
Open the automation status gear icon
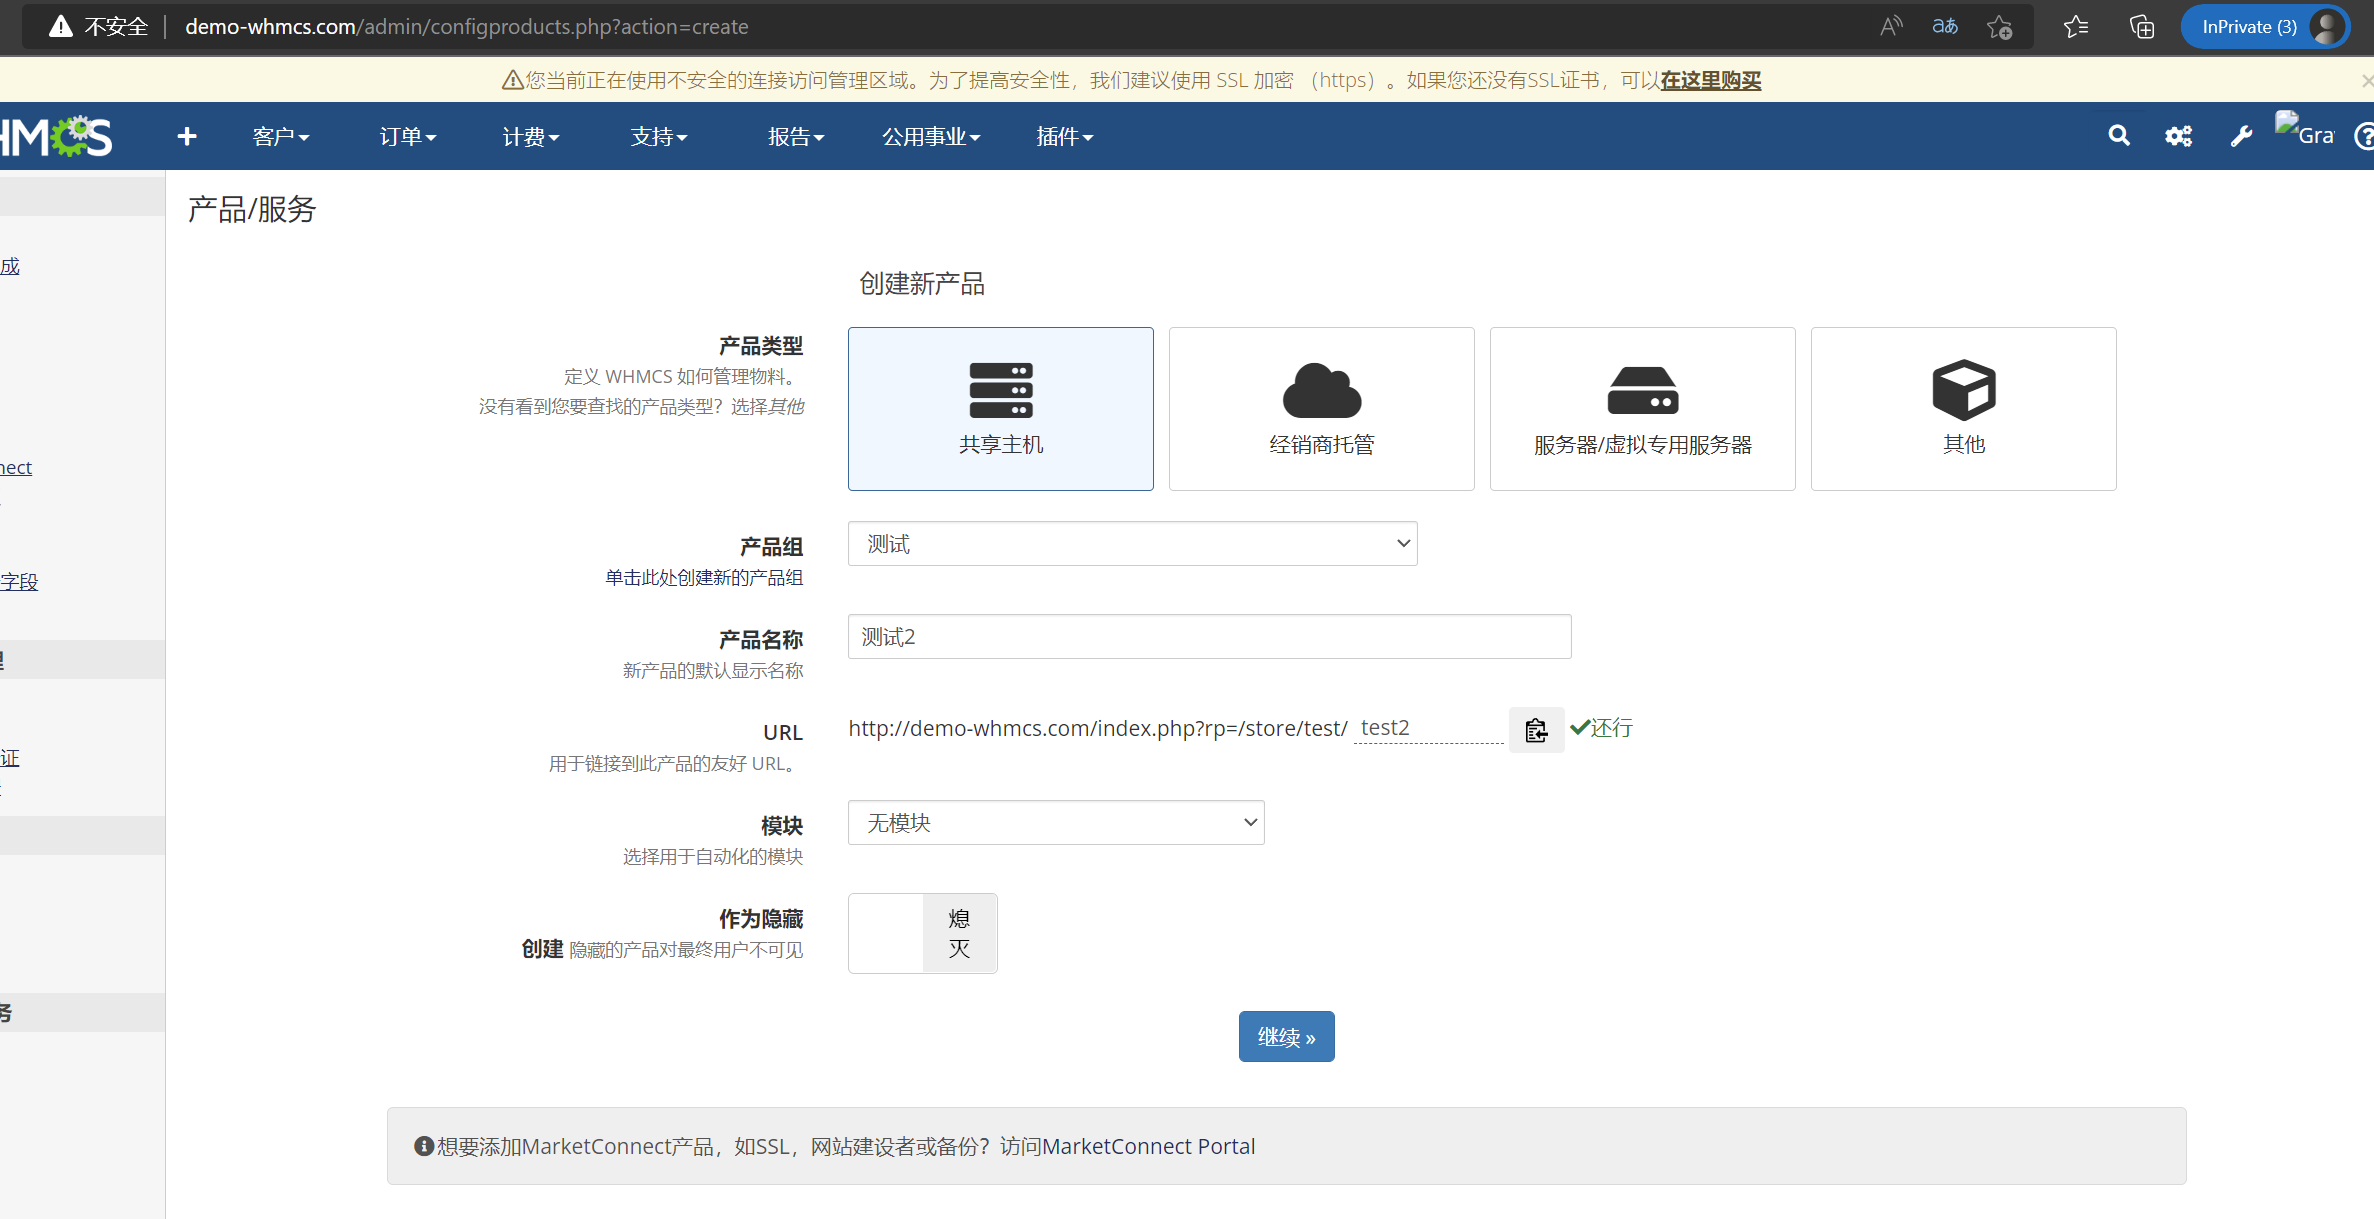(x=2178, y=136)
